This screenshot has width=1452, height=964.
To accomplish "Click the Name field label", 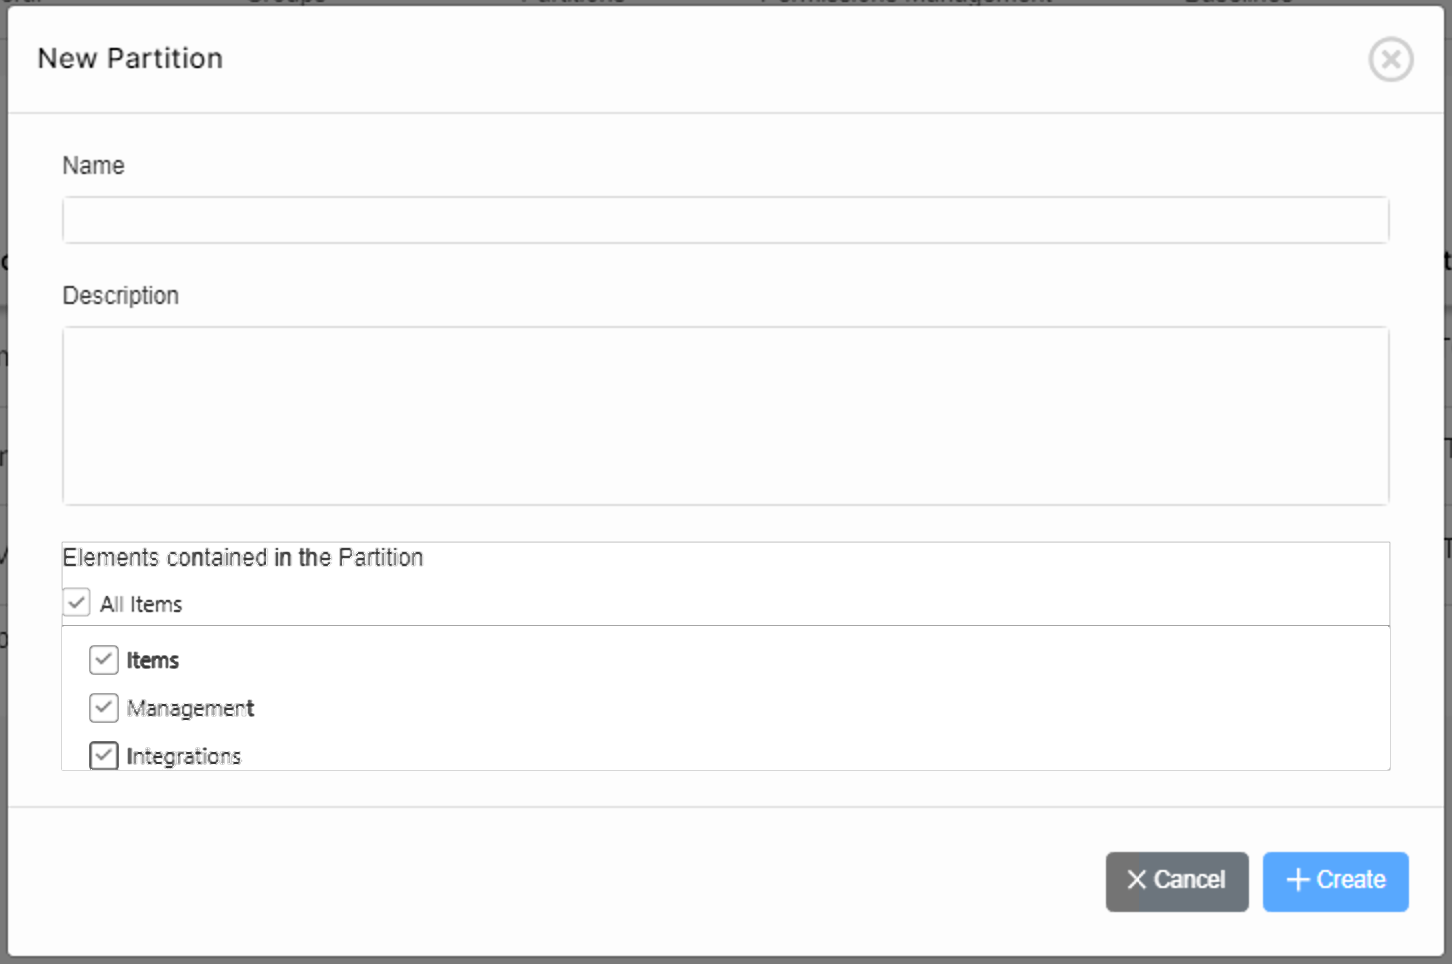I will (93, 166).
